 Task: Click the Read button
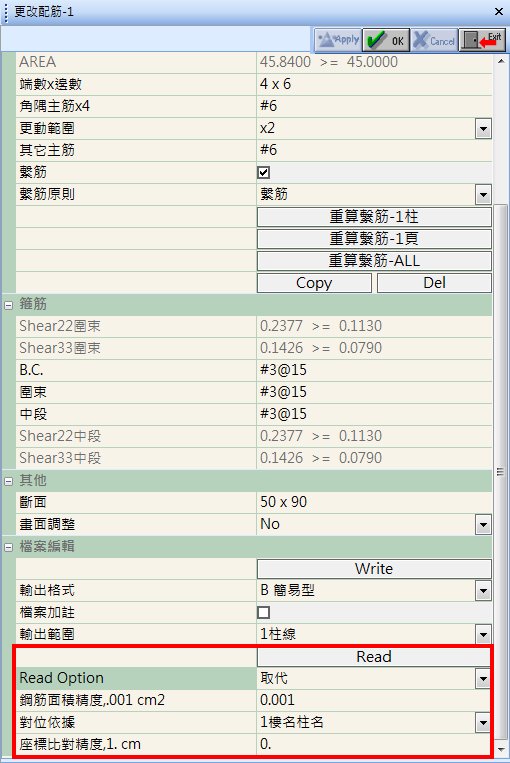[x=374, y=656]
